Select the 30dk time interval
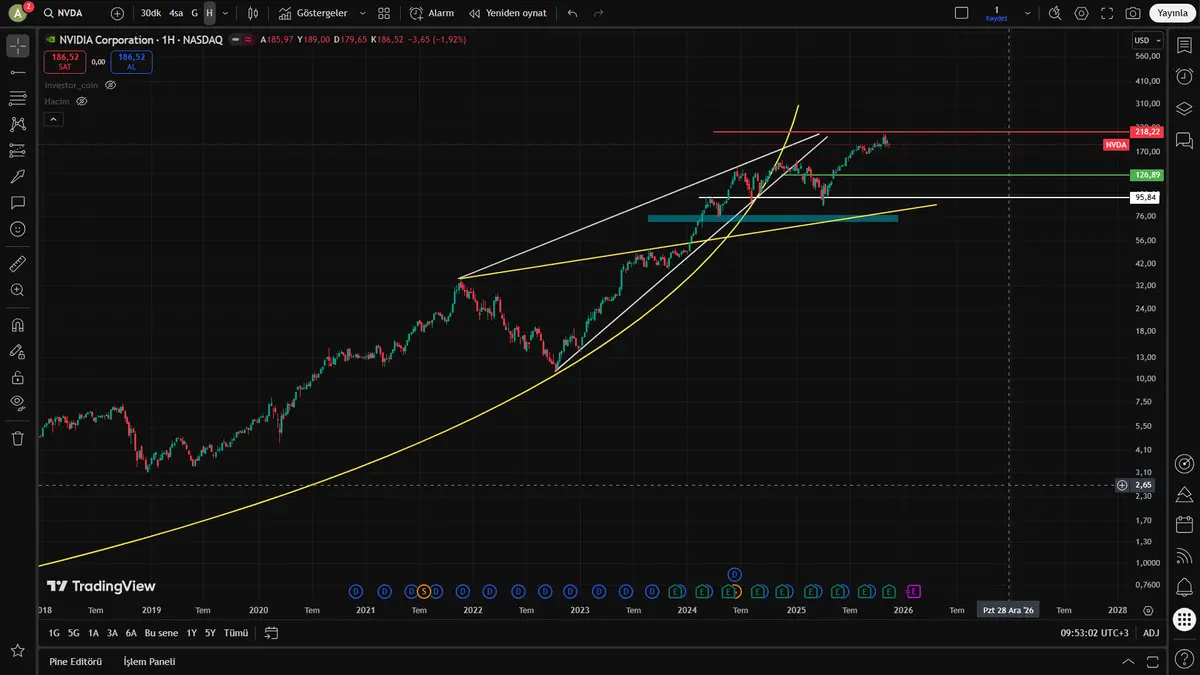 click(150, 13)
